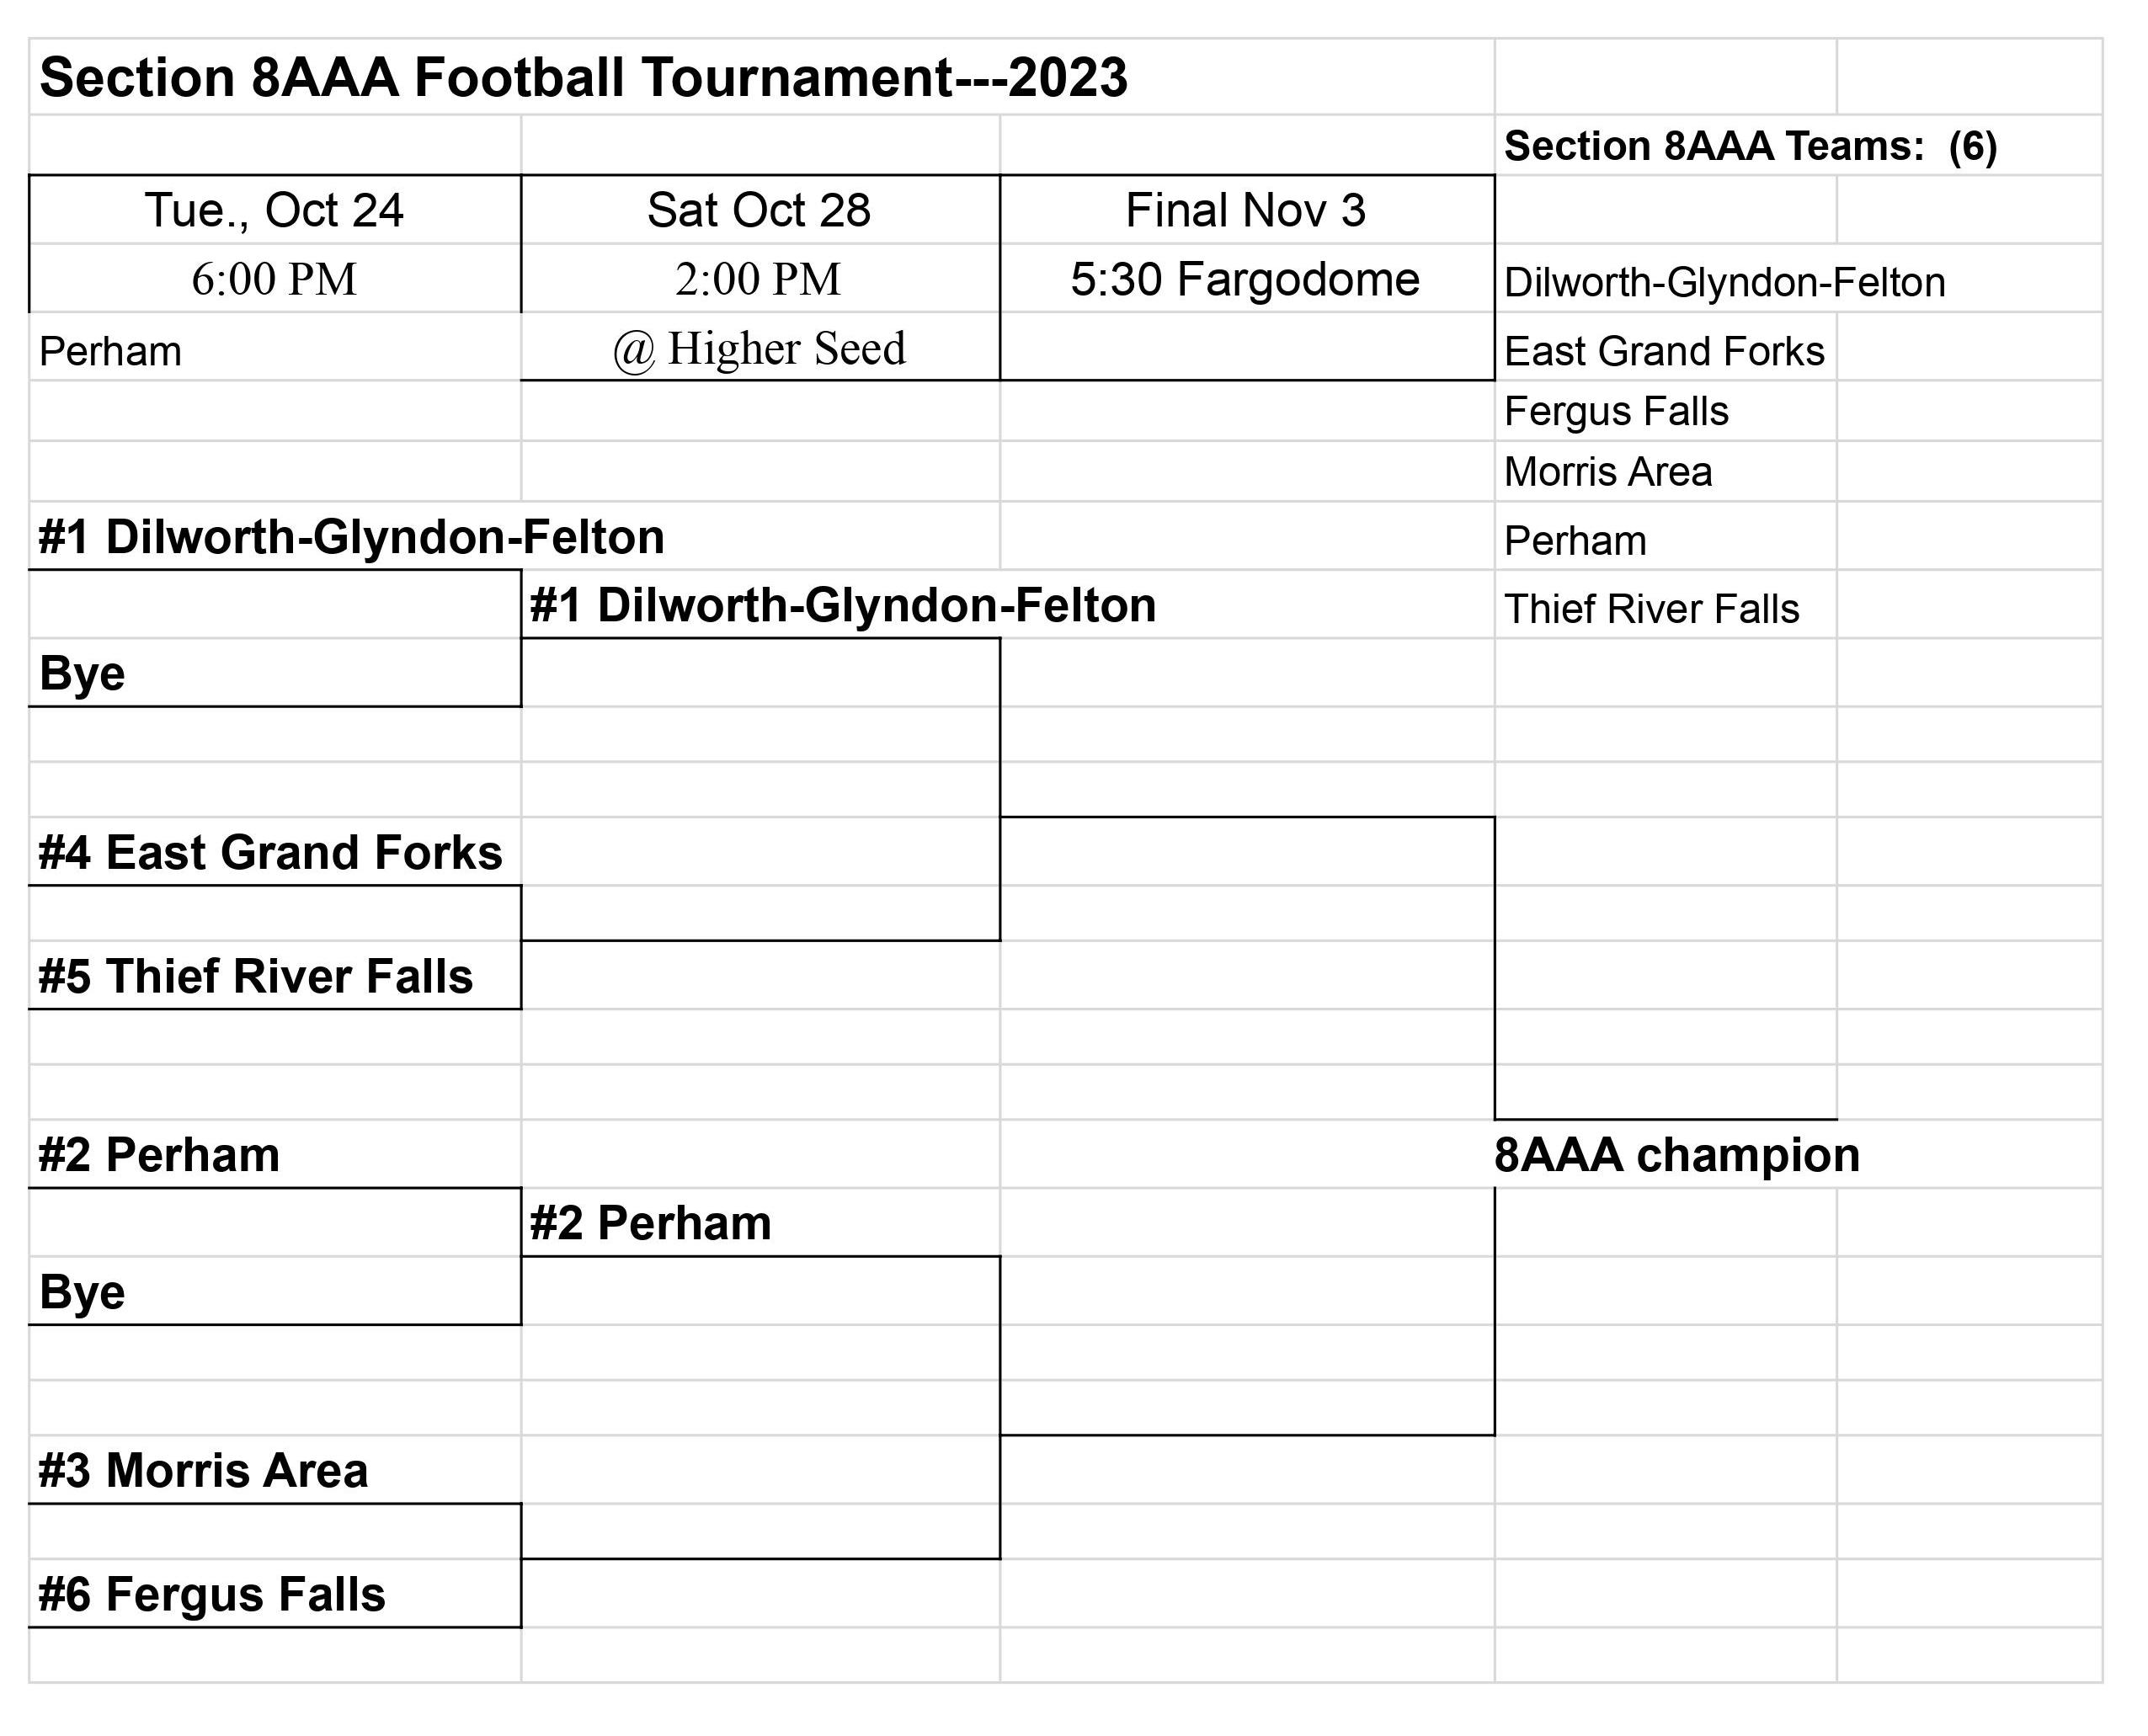Click the Section 8AAA Teams heading

point(1750,146)
